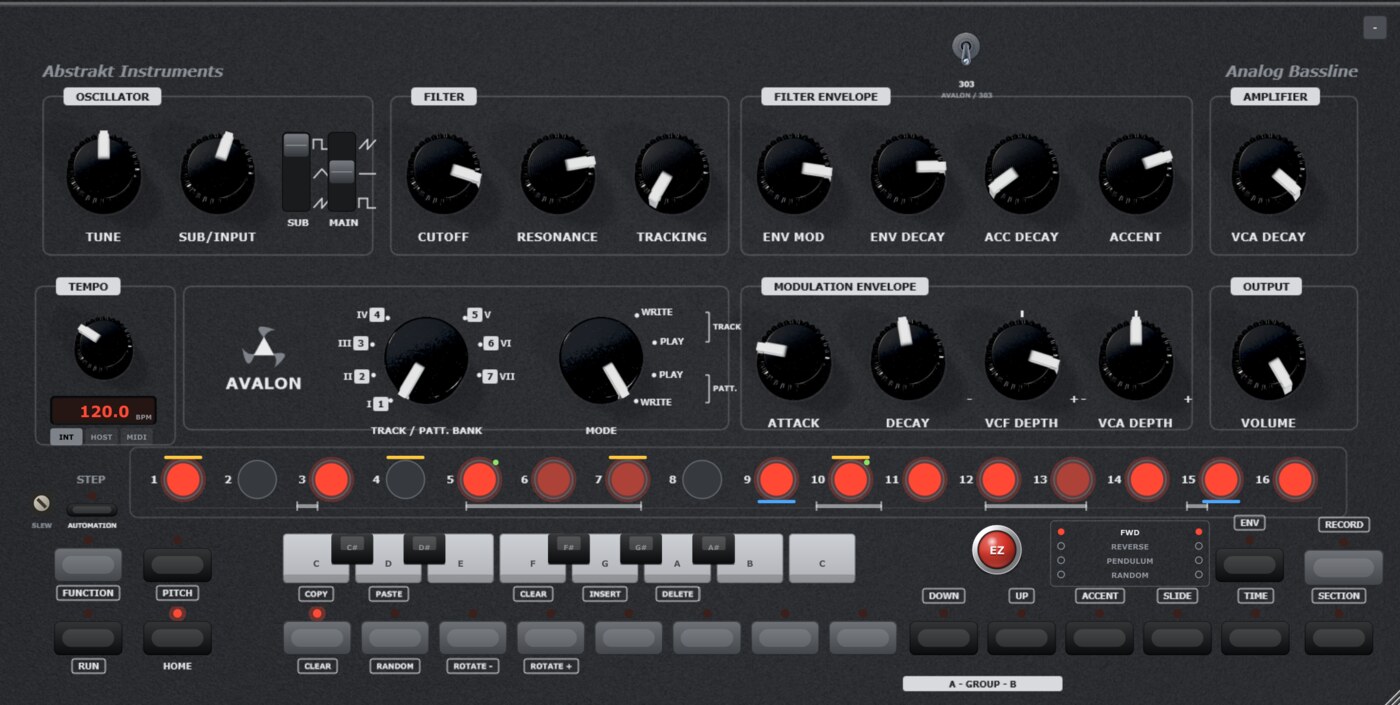Select REVERSE play direction

point(1129,547)
